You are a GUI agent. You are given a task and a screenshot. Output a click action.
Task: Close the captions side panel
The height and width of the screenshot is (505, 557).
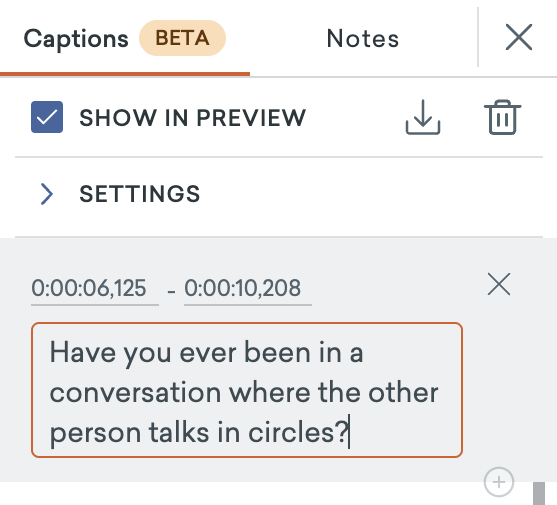[519, 37]
